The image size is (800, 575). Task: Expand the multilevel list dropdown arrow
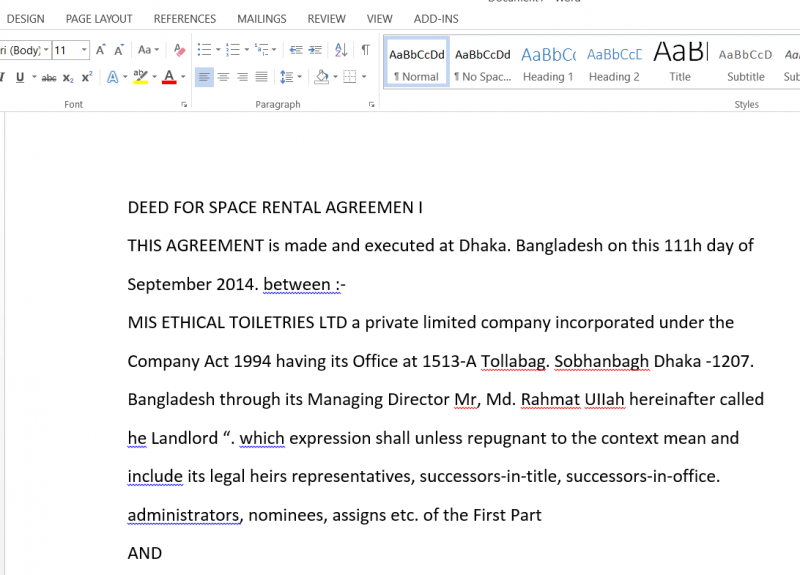(274, 50)
